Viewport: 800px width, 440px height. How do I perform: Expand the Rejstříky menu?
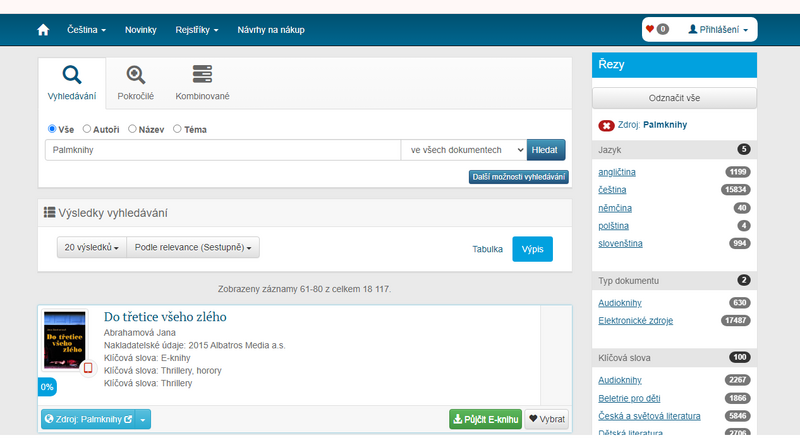point(196,30)
